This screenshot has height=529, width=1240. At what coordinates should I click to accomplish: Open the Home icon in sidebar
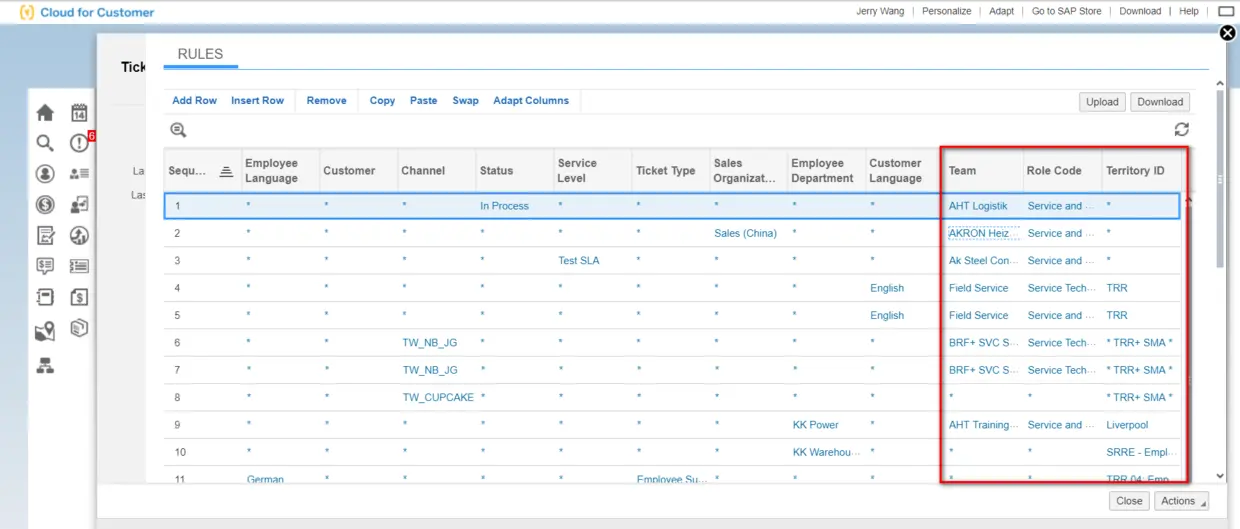point(45,113)
